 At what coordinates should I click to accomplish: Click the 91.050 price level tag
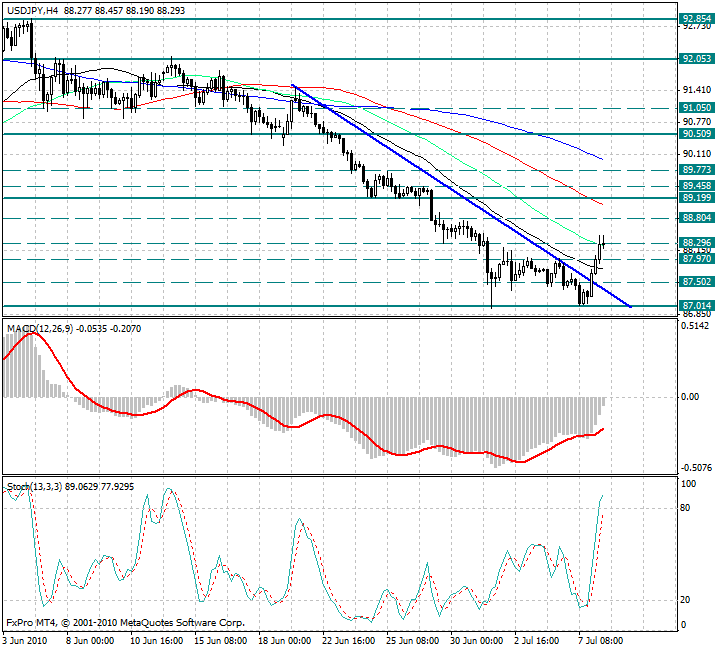click(696, 107)
